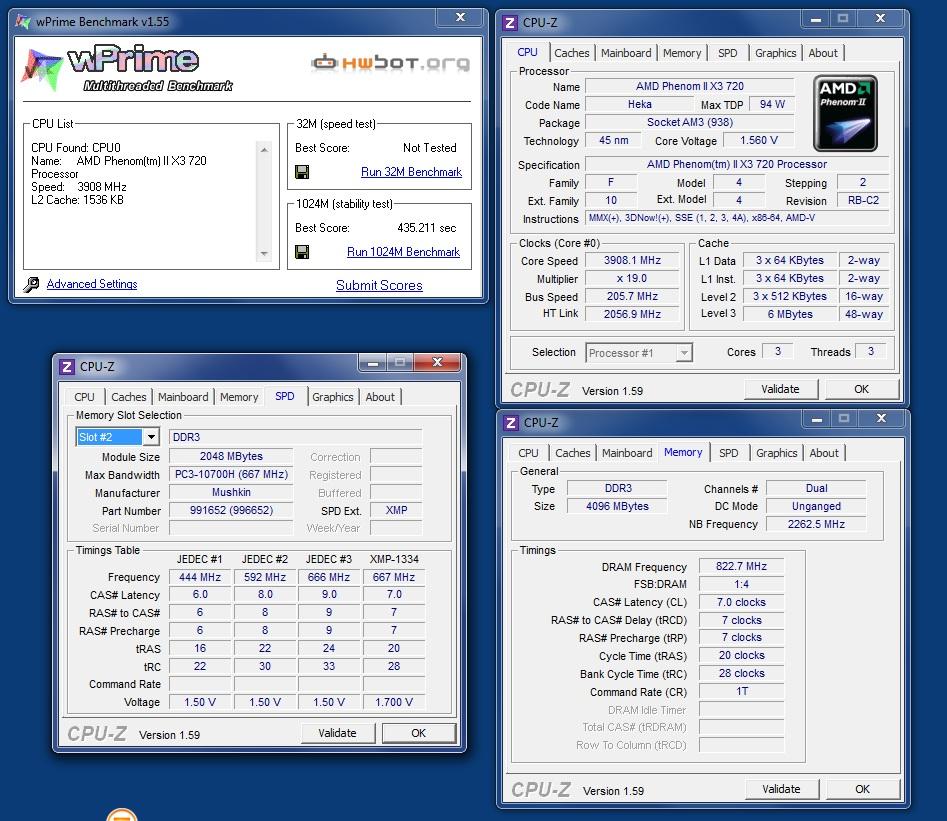Screen dimensions: 947x821
Task: Click OK in the CPU tab window
Action: point(861,390)
